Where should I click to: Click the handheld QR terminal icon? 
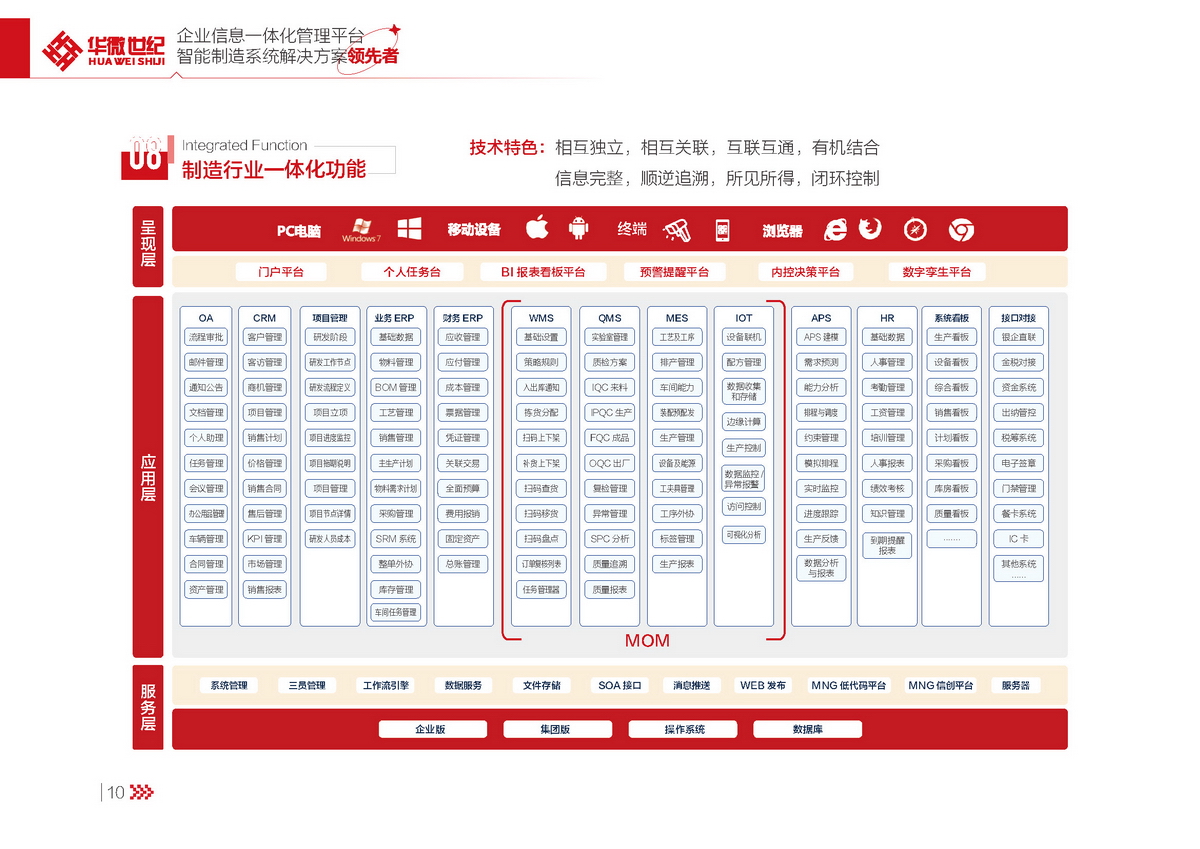[723, 230]
